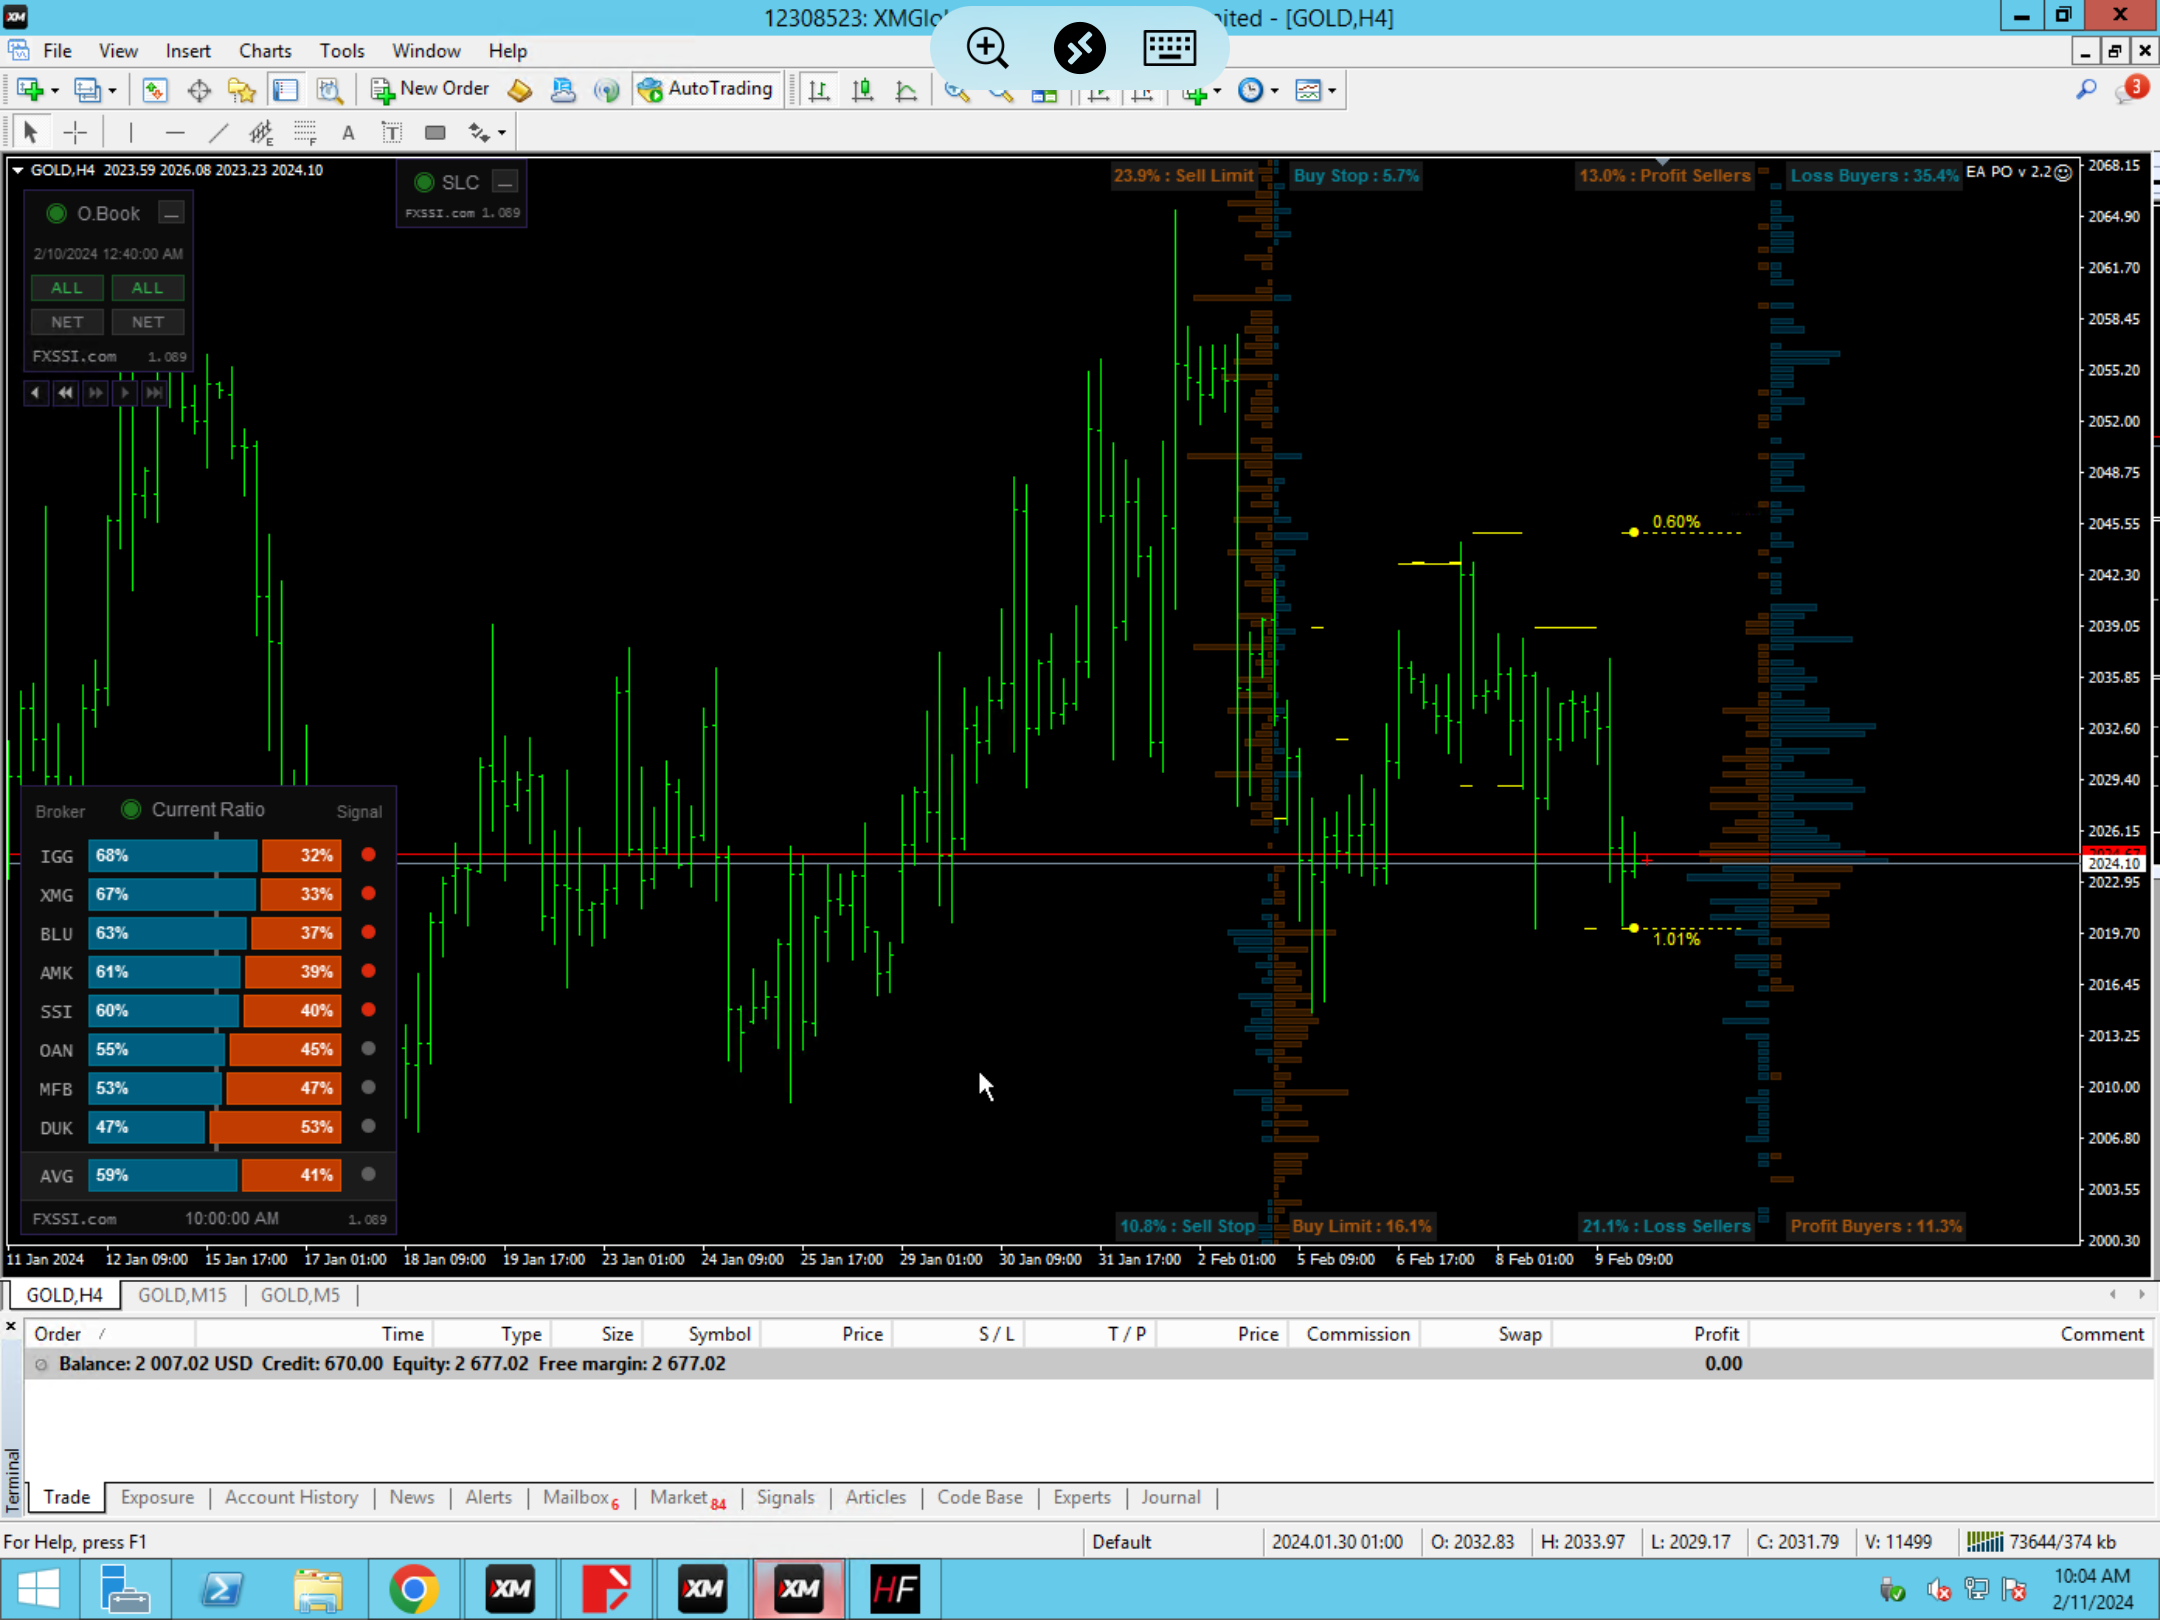The image size is (2160, 1620).
Task: Open the virtual hosting cloud icon
Action: click(x=563, y=90)
